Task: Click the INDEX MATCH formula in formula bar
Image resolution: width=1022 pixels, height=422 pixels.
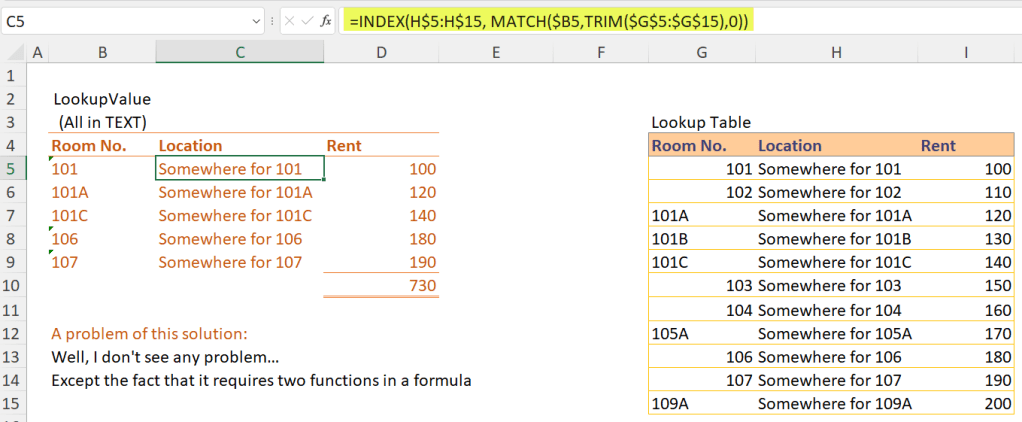Action: pyautogui.click(x=548, y=20)
